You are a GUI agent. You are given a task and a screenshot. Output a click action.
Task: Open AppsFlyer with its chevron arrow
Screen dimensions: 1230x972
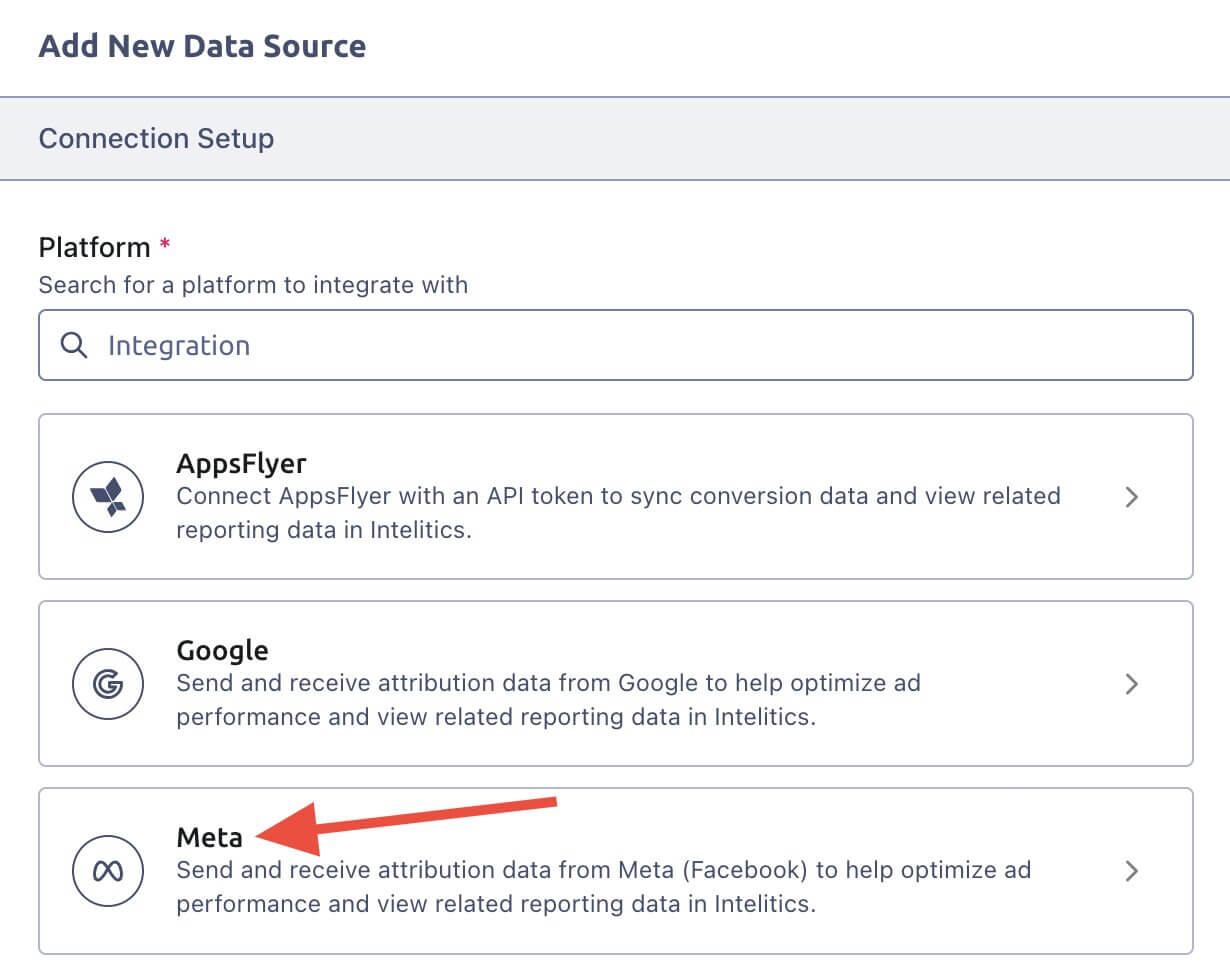coord(1132,497)
